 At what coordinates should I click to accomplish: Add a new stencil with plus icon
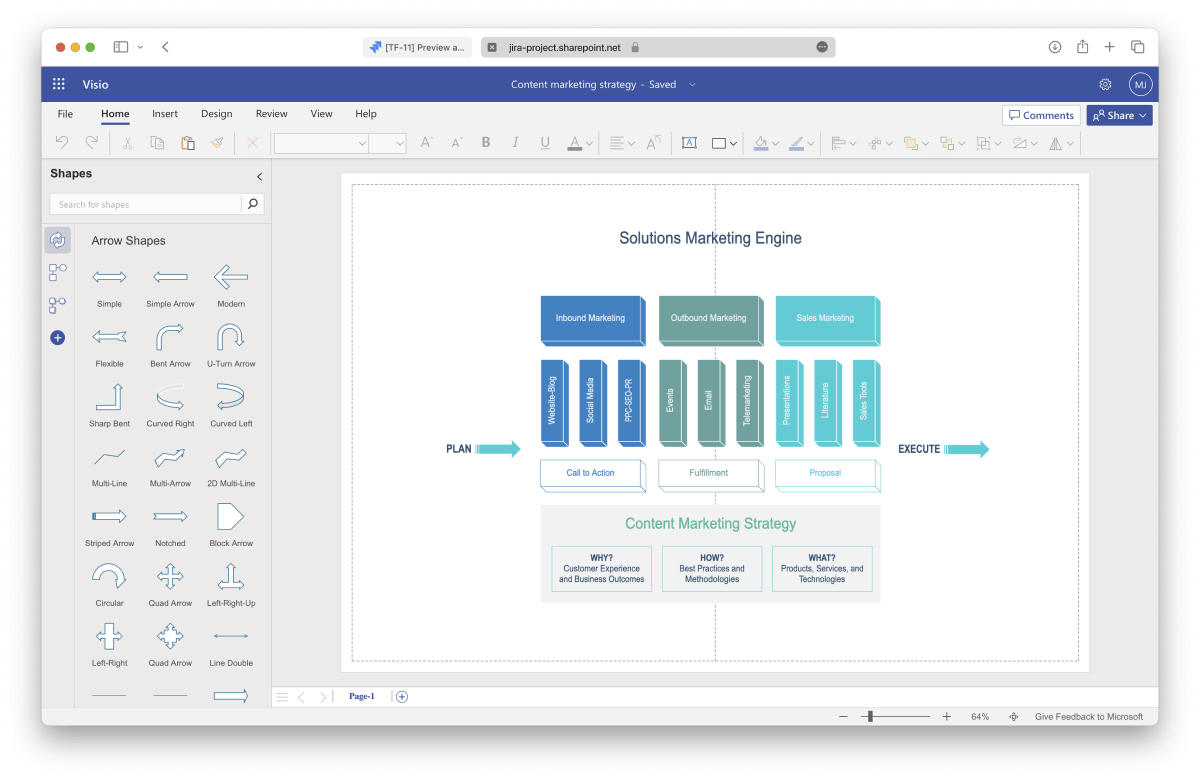tap(57, 338)
